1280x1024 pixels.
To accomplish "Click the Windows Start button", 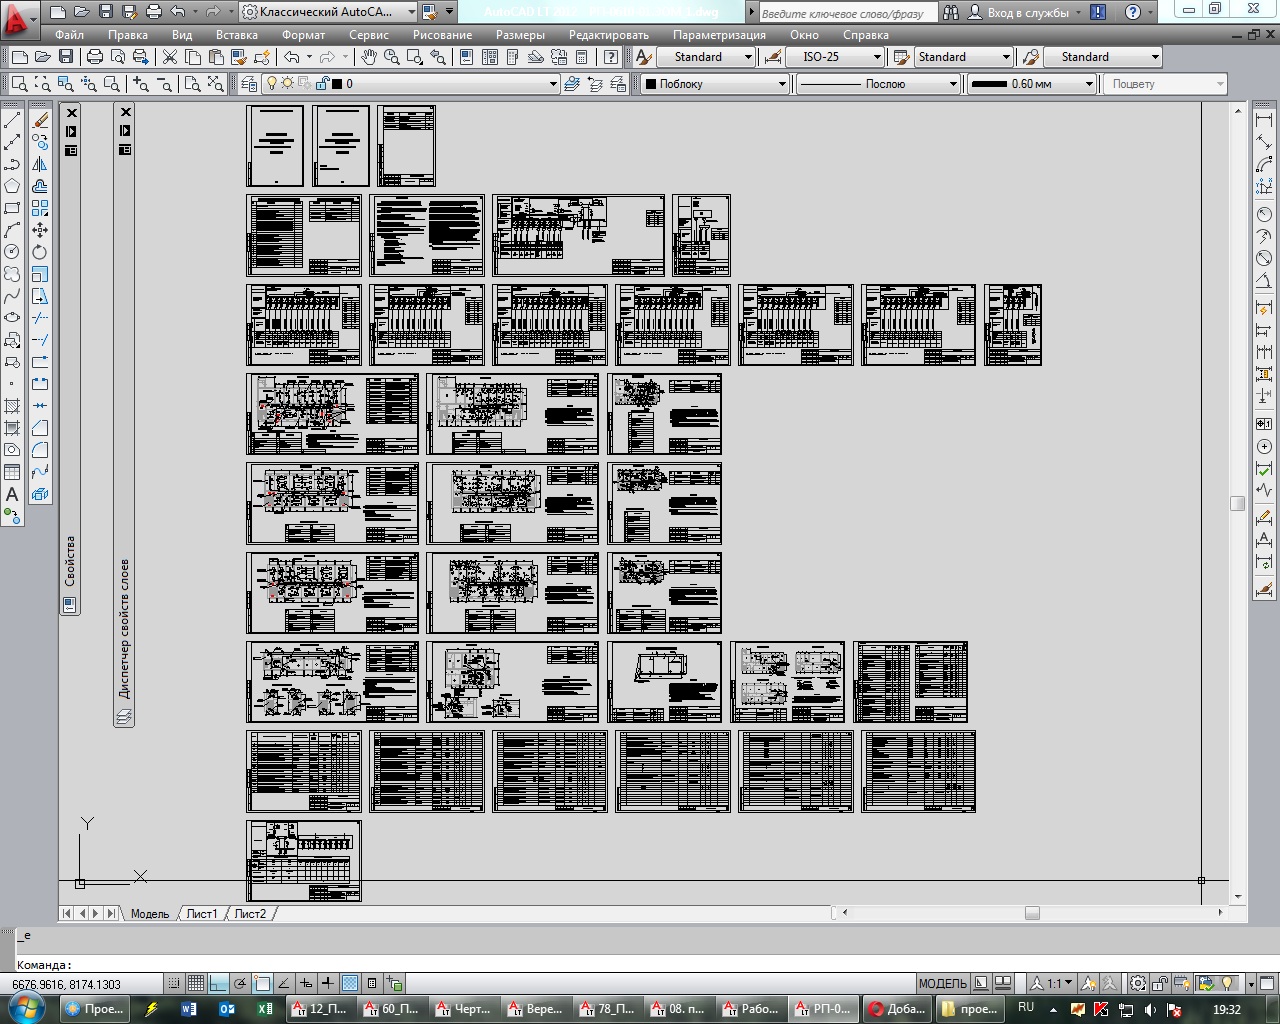I will 27,1008.
